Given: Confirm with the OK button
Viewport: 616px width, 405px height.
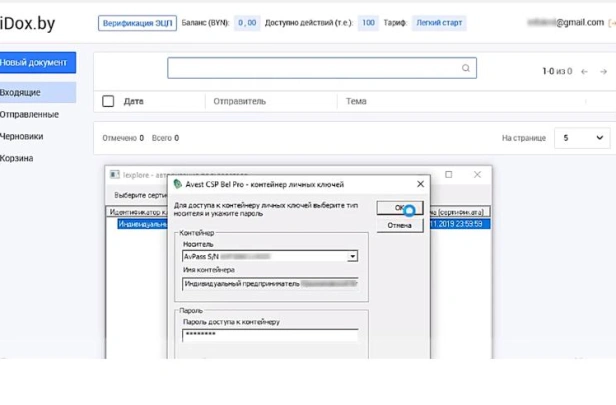Looking at the screenshot, I should (400, 208).
